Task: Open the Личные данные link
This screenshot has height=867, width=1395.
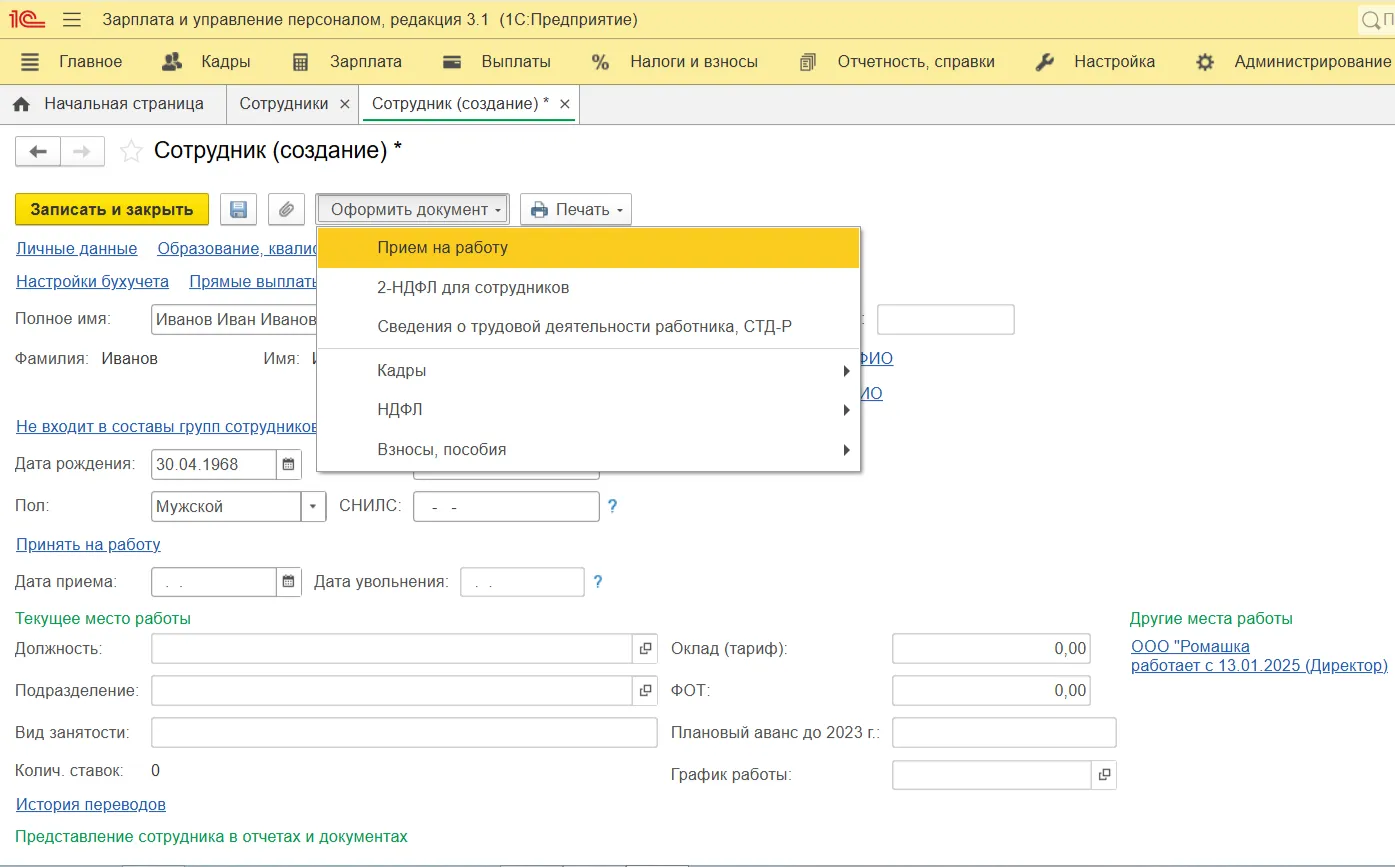Action: pos(77,249)
